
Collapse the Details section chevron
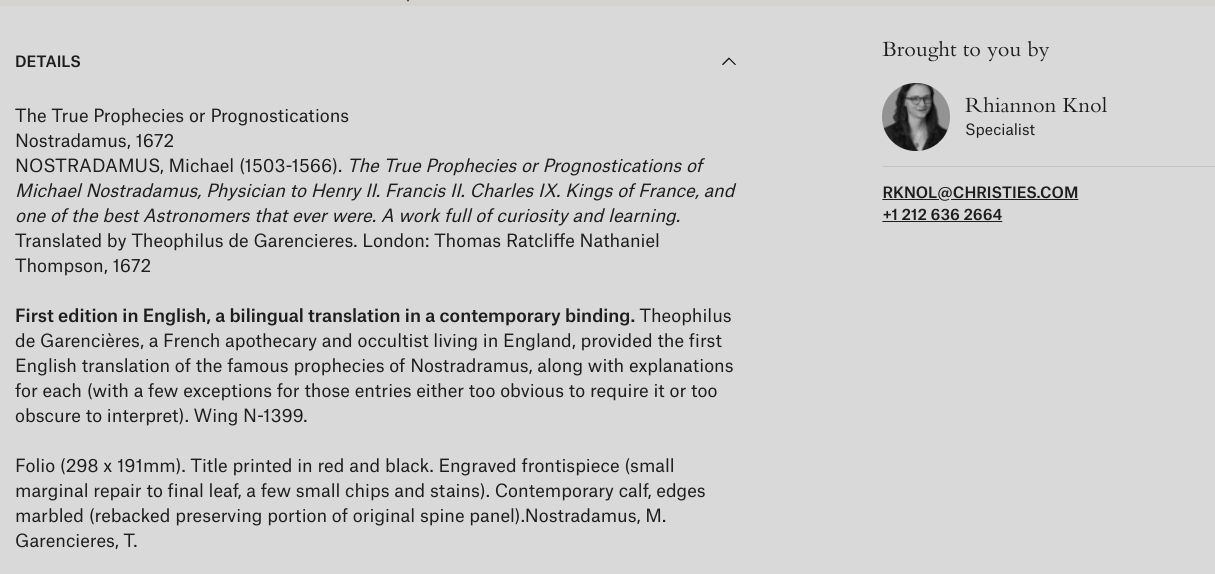729,62
